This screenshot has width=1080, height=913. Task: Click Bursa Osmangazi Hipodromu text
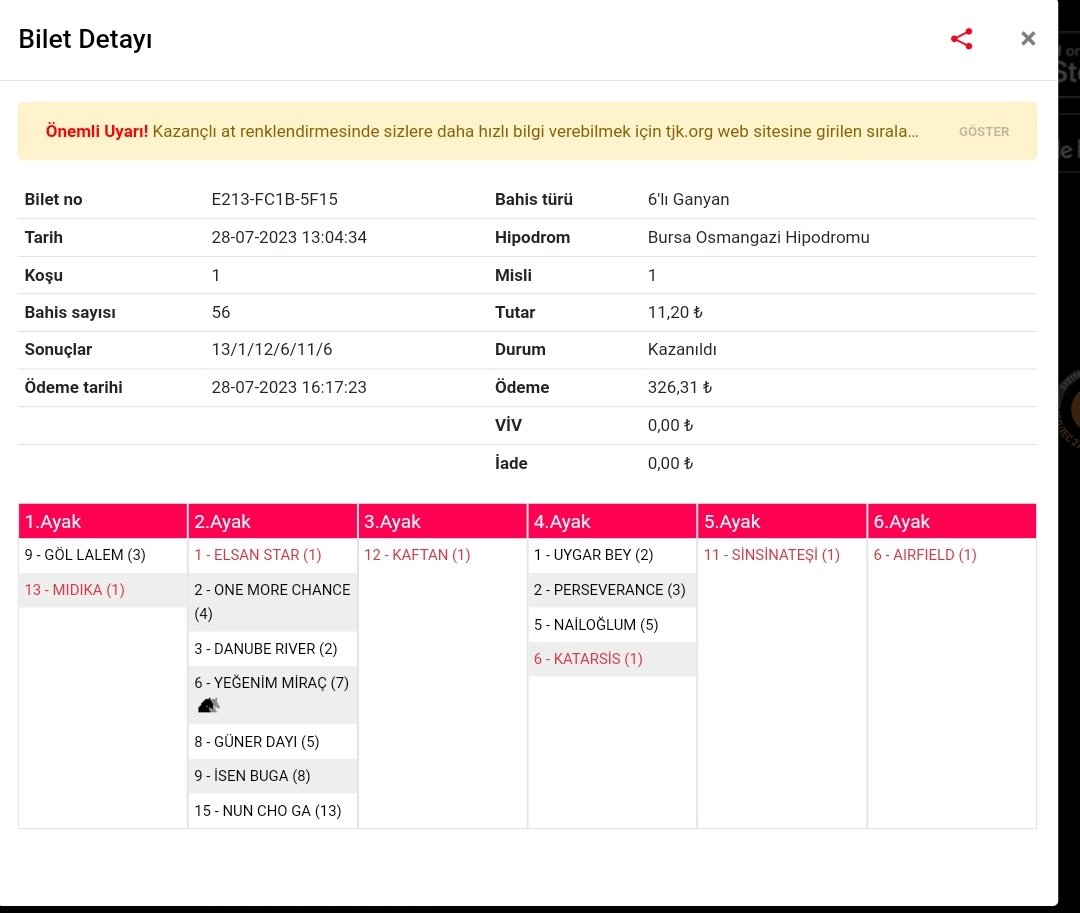click(x=758, y=238)
